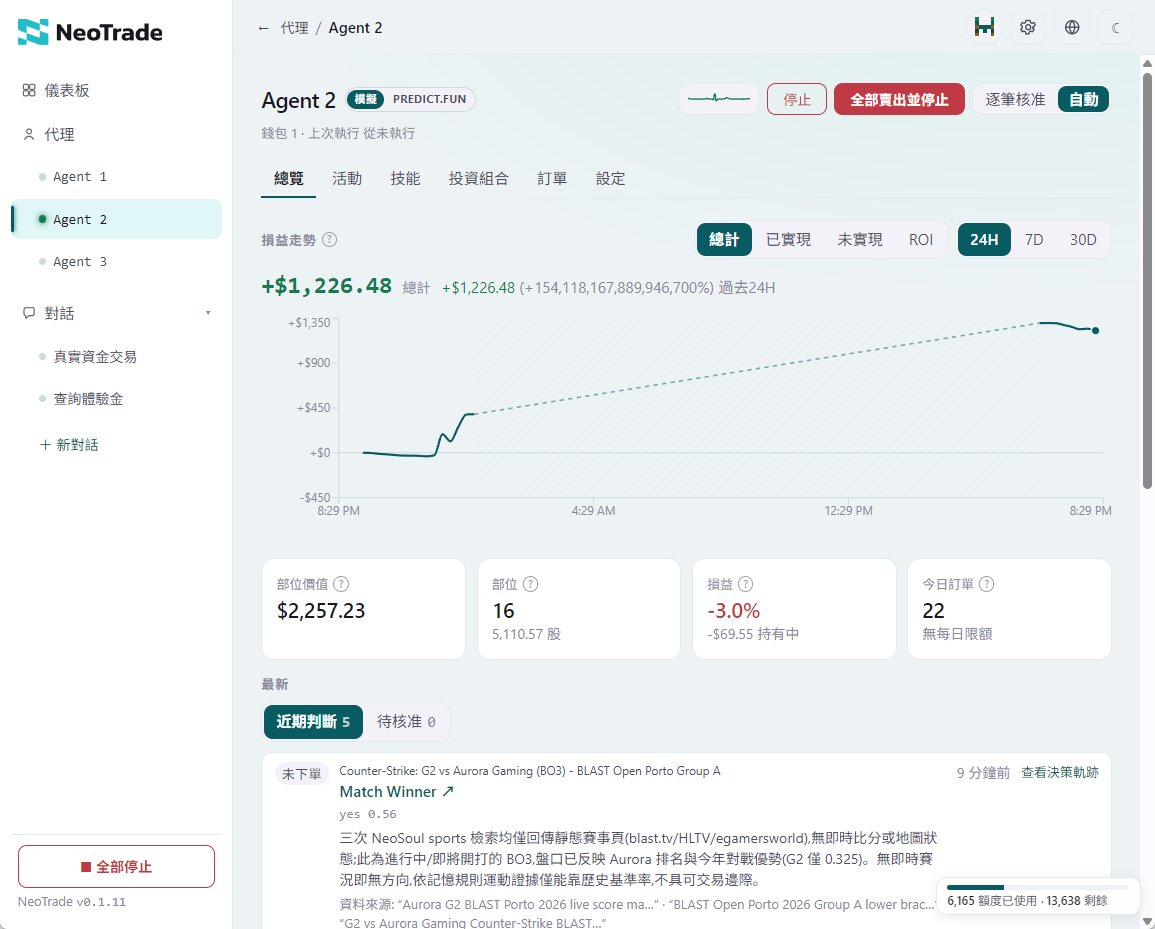Click the quota usage progress bar

[x=1037, y=887]
